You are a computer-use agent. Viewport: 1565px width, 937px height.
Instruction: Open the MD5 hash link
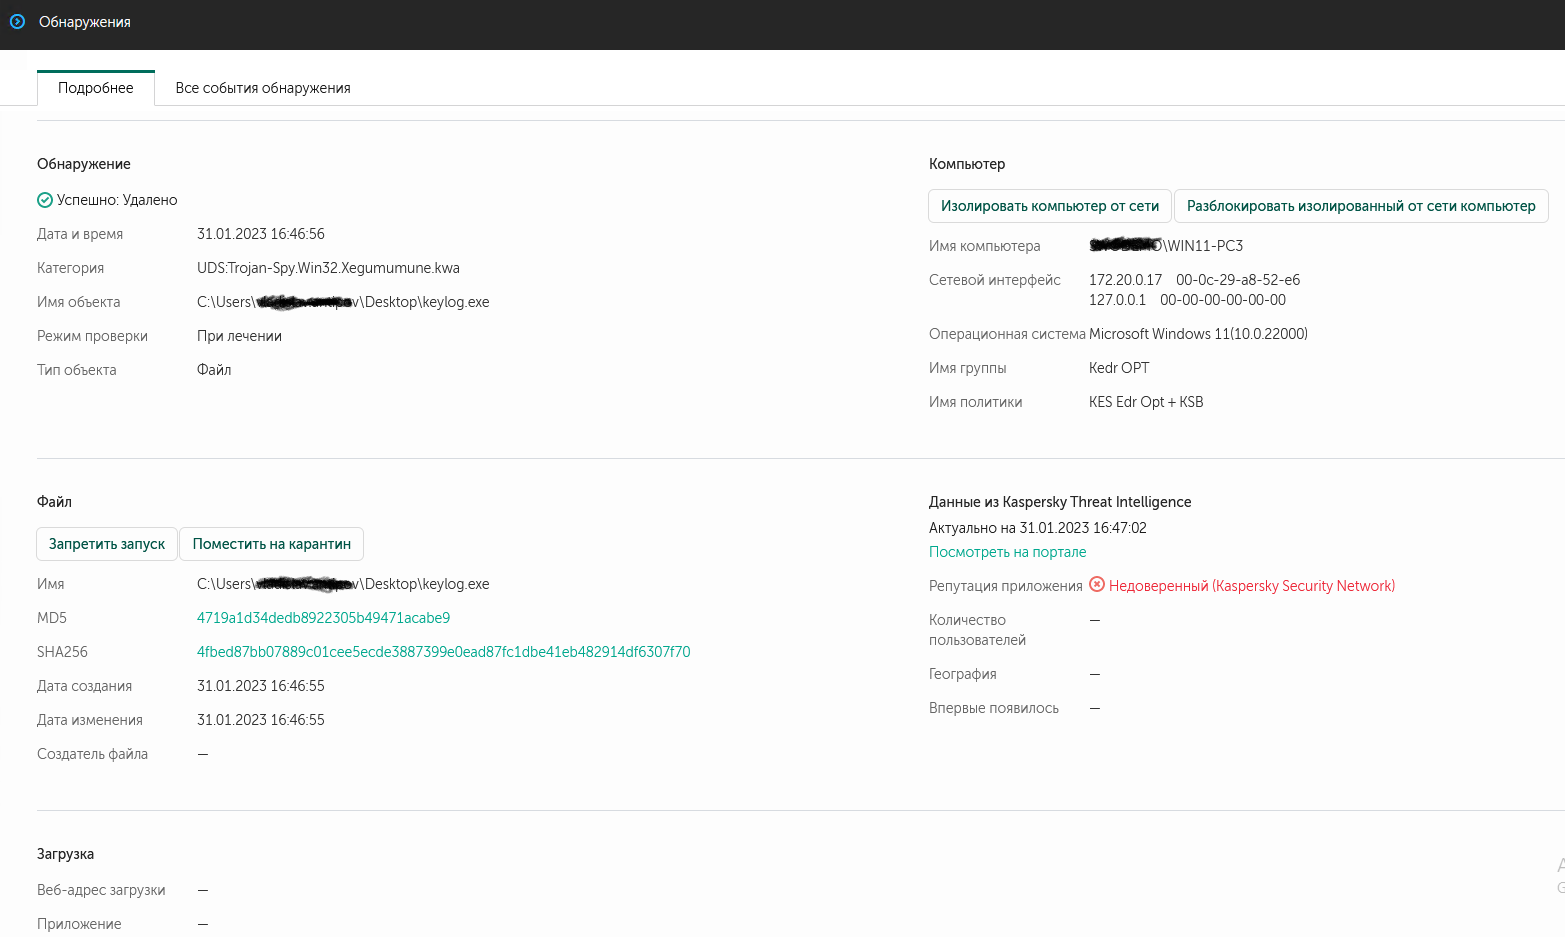coord(323,618)
